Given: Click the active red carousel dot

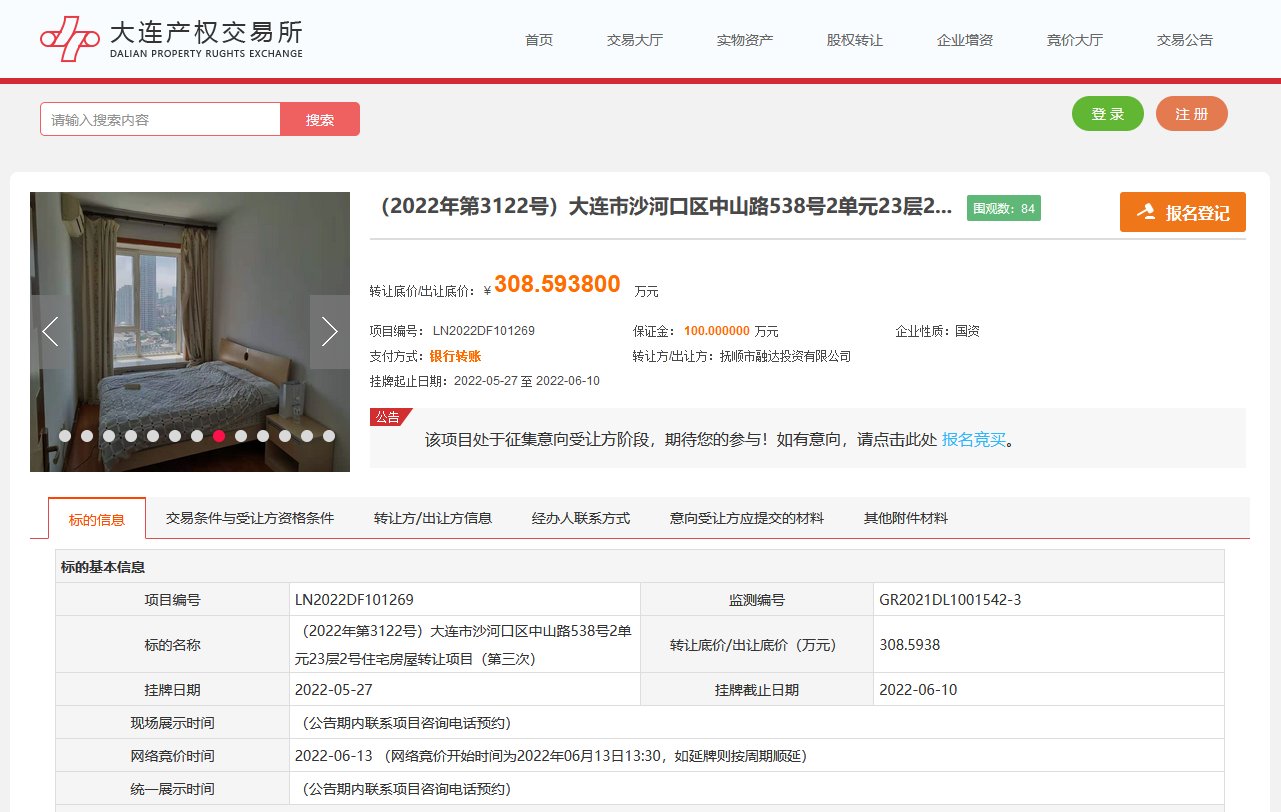Looking at the screenshot, I should pos(219,436).
